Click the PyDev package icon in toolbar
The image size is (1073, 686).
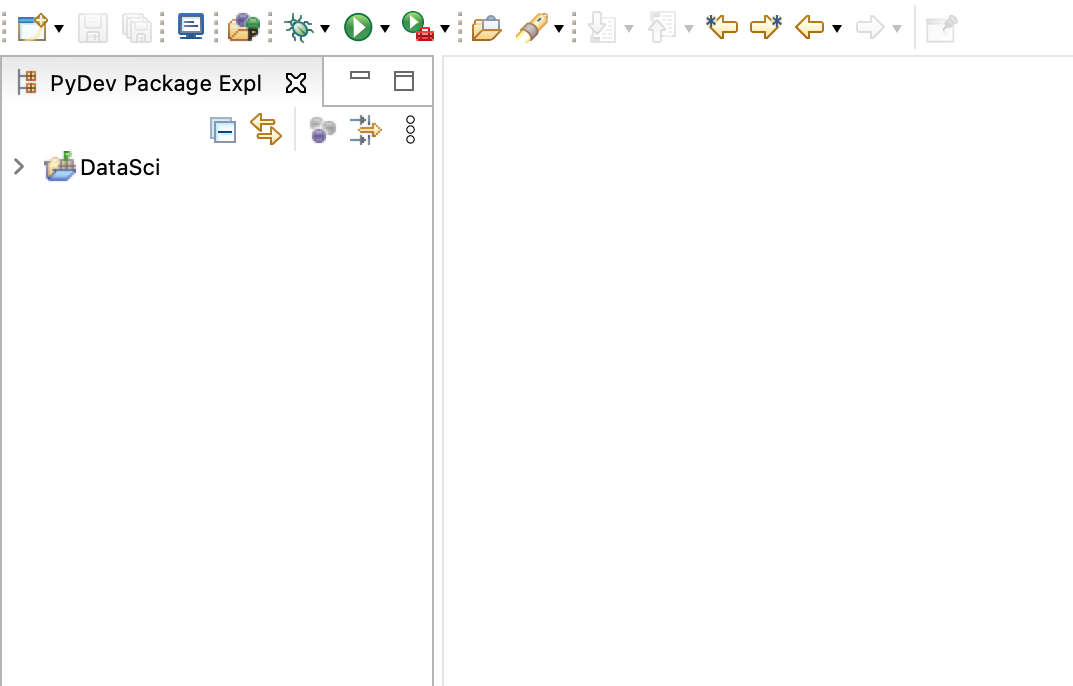[244, 27]
